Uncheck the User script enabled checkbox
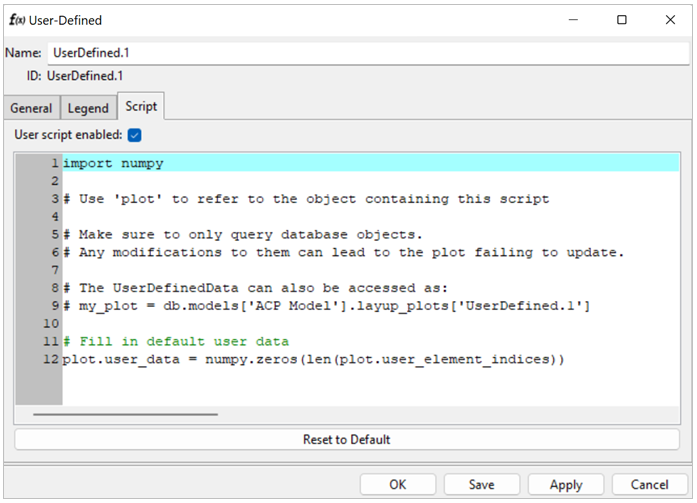The width and height of the screenshot is (697, 503). coord(134,135)
